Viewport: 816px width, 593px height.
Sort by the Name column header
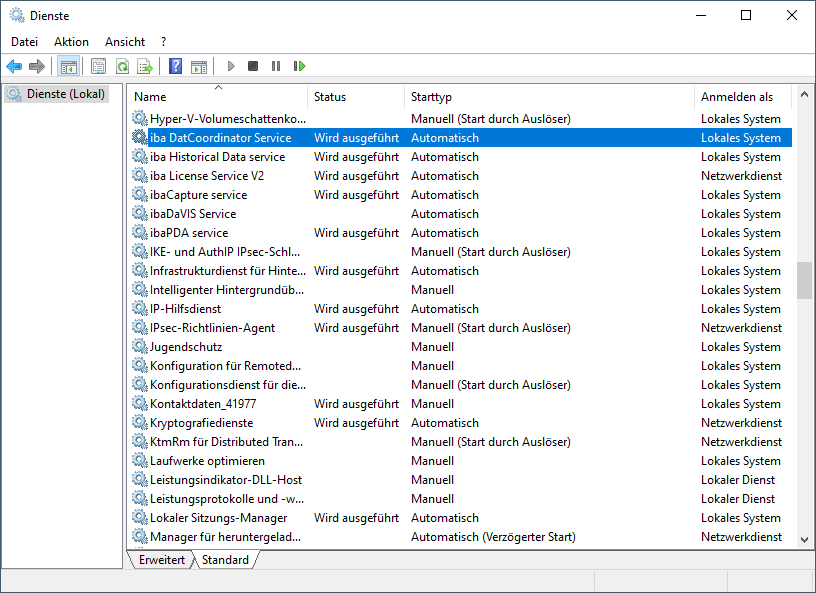218,96
